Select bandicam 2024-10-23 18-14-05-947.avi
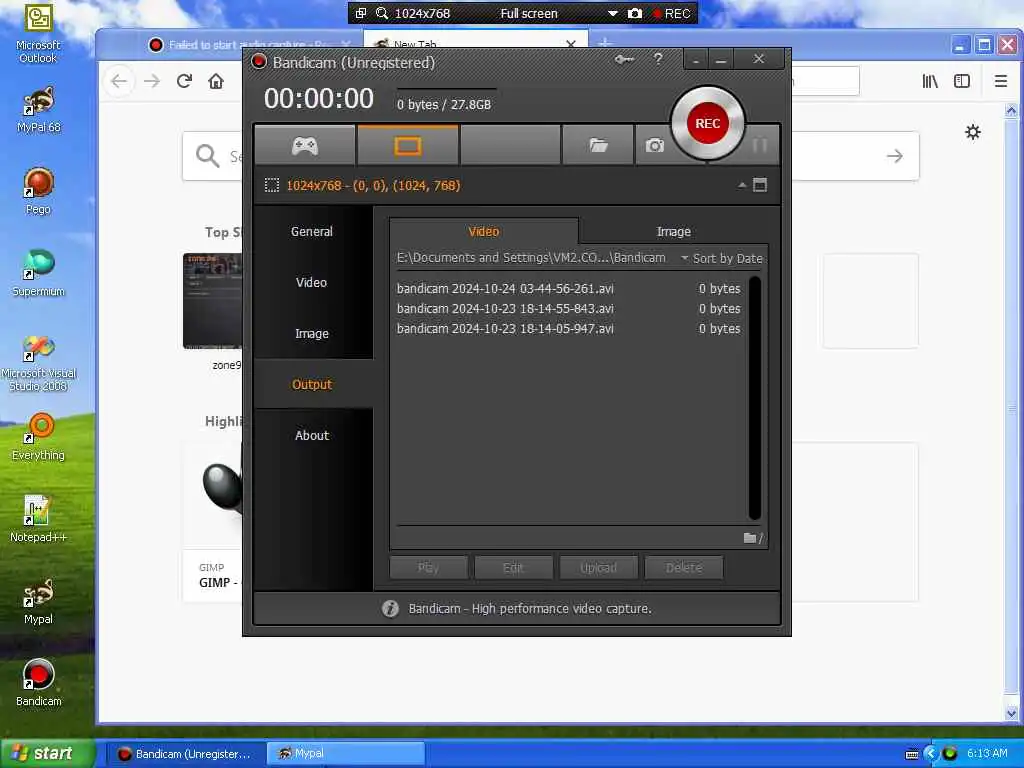 click(568, 328)
